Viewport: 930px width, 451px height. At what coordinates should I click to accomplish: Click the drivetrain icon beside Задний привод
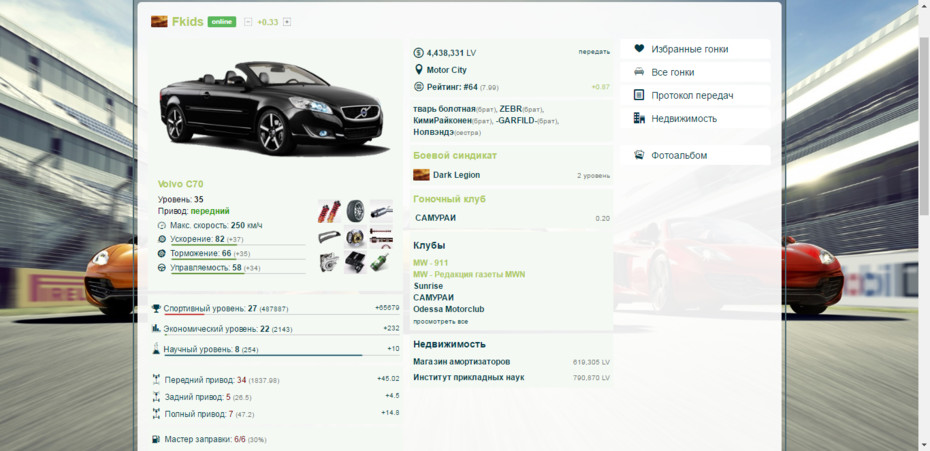click(x=157, y=396)
